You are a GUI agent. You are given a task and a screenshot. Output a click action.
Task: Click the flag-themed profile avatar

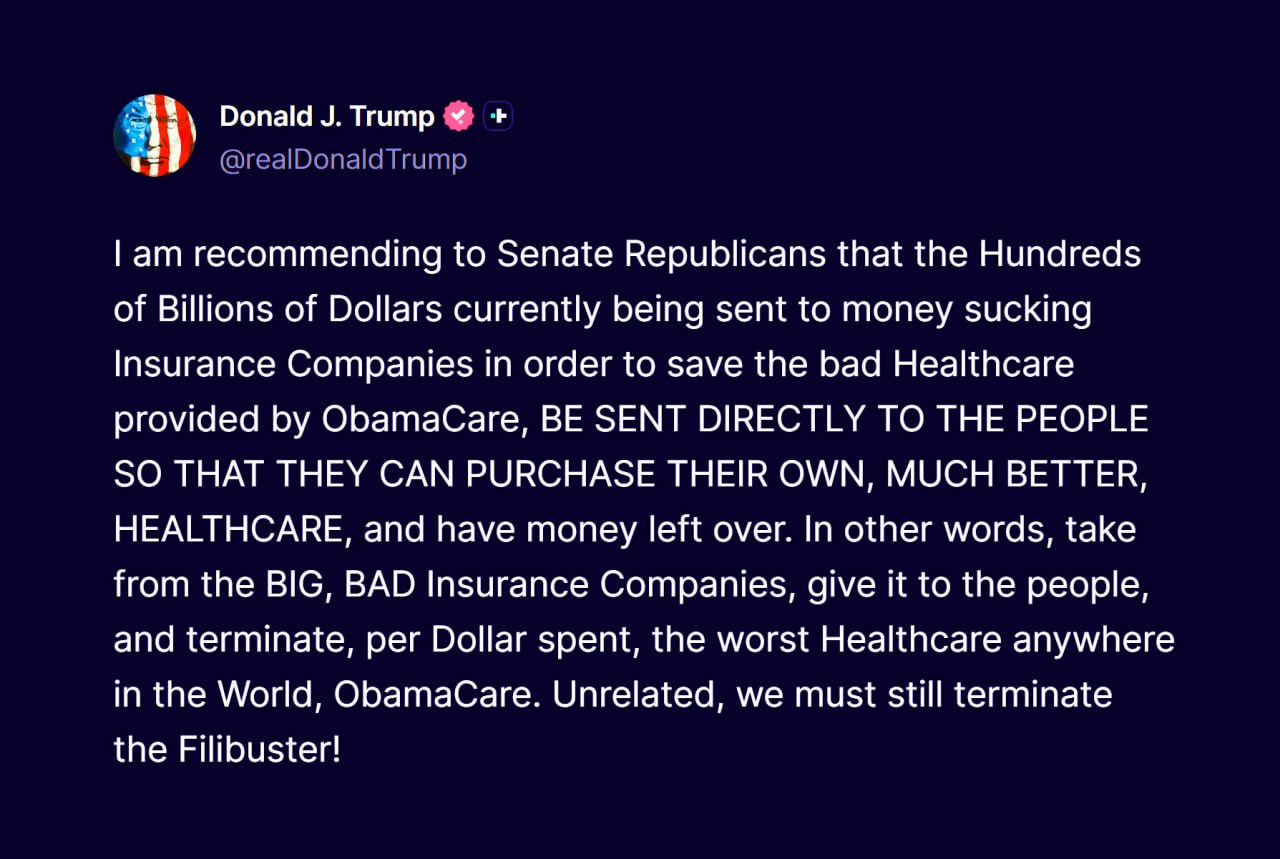click(x=154, y=136)
